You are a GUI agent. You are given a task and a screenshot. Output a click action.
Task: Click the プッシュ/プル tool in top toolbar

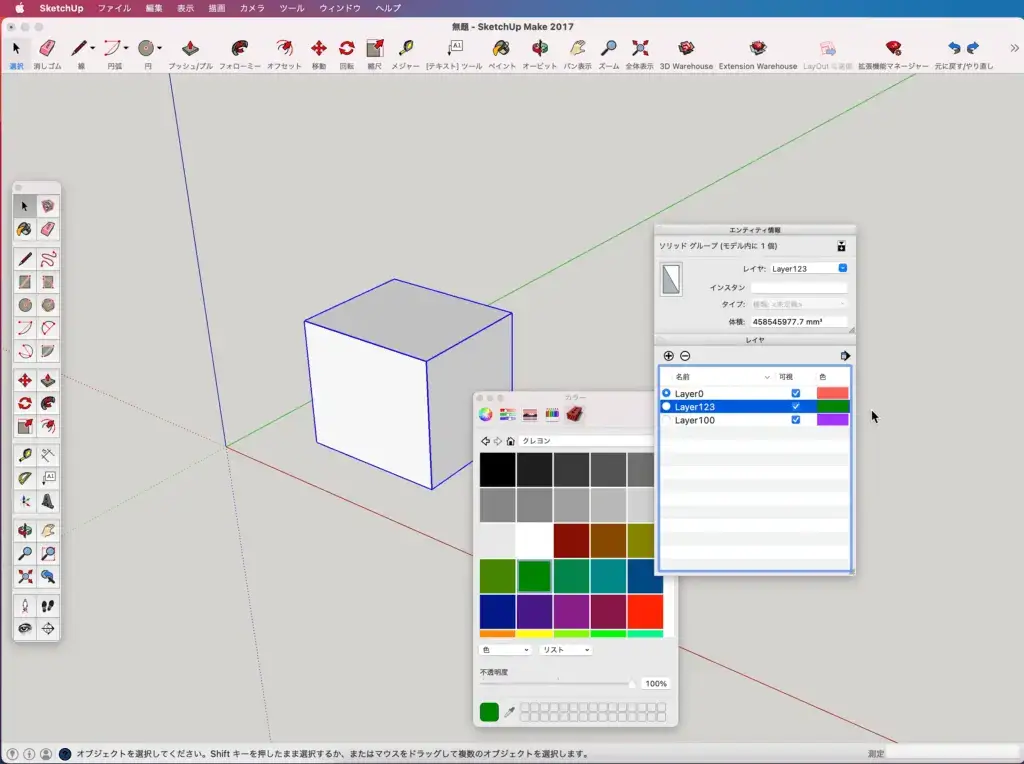click(190, 54)
